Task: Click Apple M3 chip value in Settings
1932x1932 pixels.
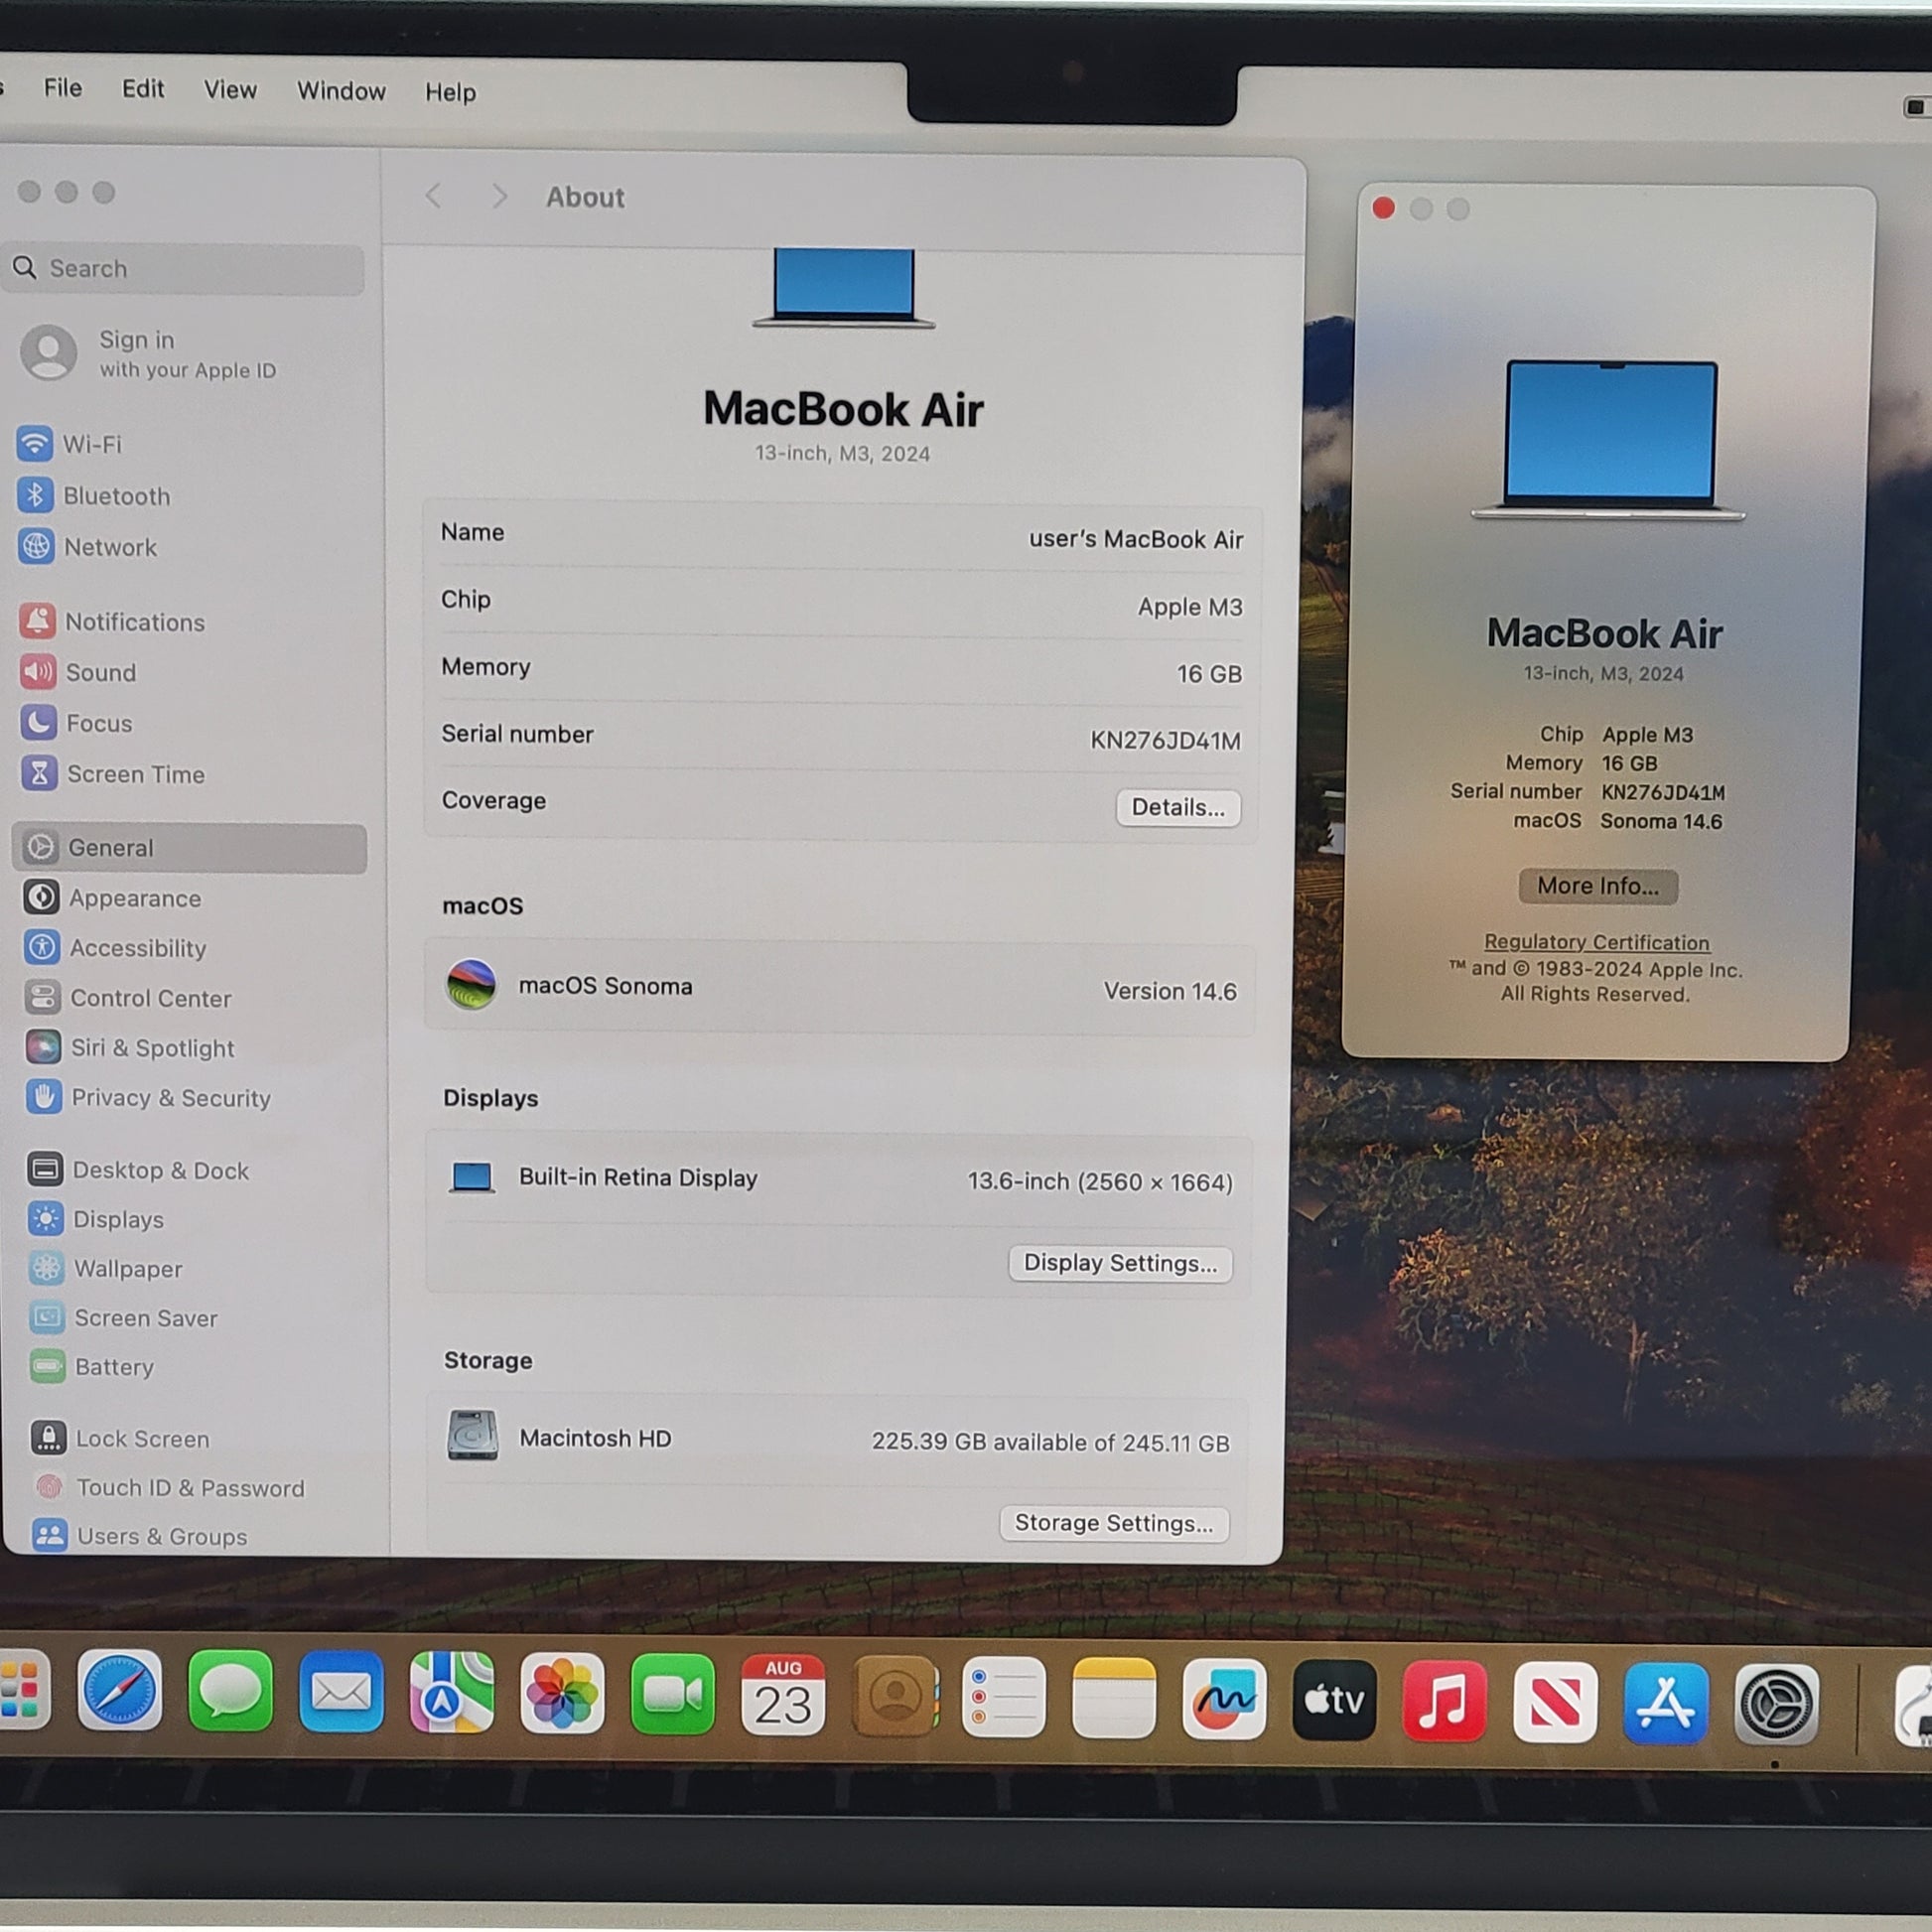Action: pos(1190,607)
